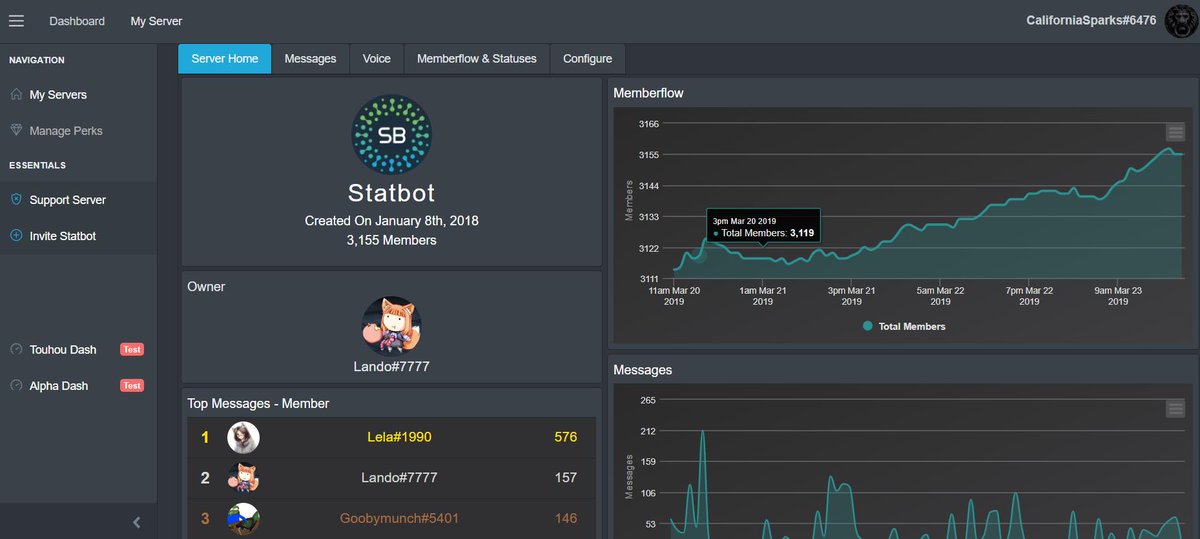The image size is (1200, 539).
Task: Click the Lando#7777 name under Owner
Action: [x=392, y=367]
